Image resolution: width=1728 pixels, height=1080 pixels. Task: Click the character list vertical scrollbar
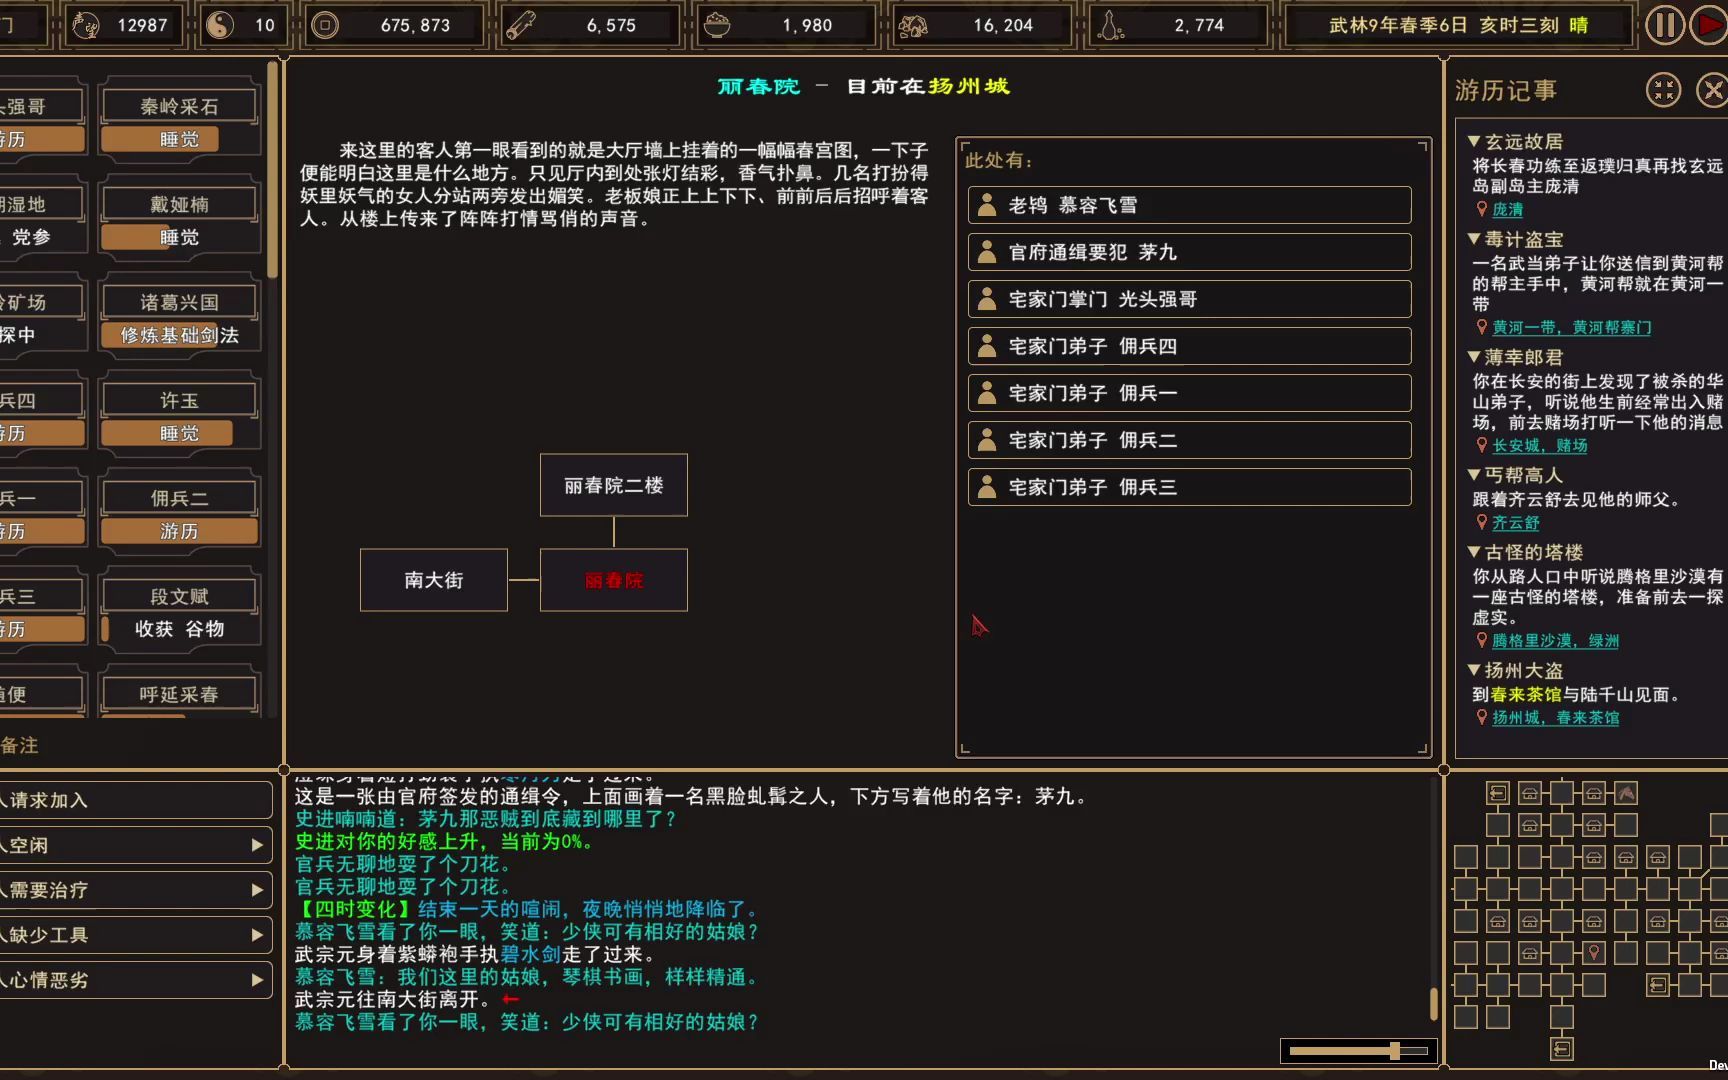point(272,170)
